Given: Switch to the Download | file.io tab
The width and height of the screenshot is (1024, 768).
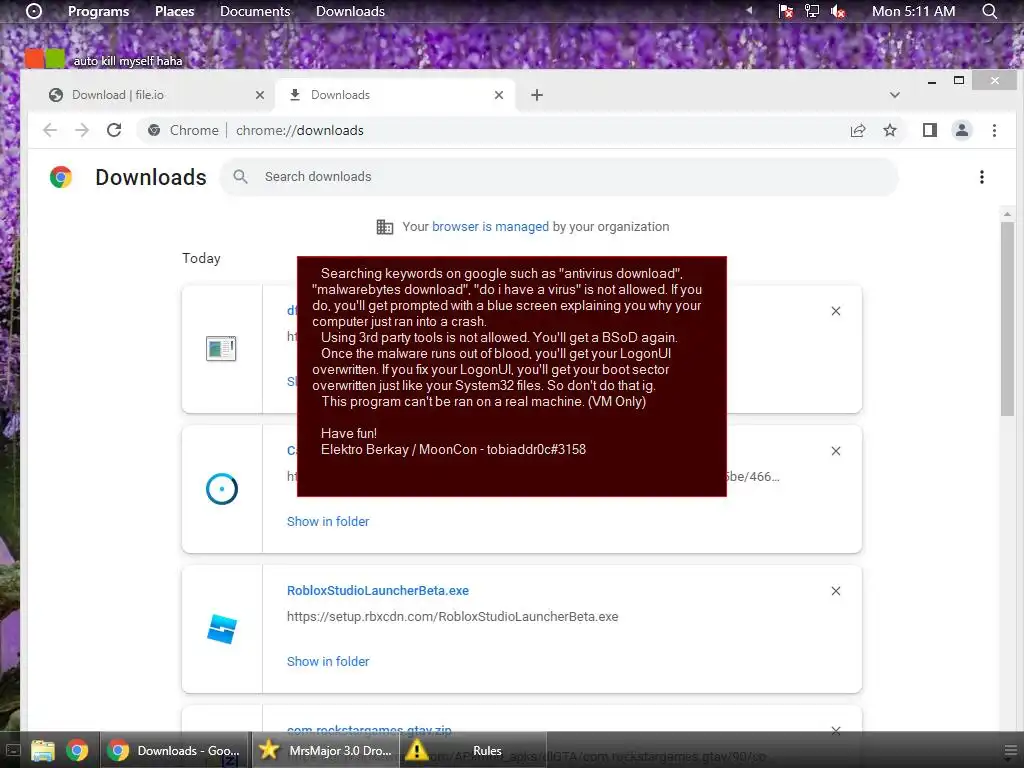Looking at the screenshot, I should [157, 95].
